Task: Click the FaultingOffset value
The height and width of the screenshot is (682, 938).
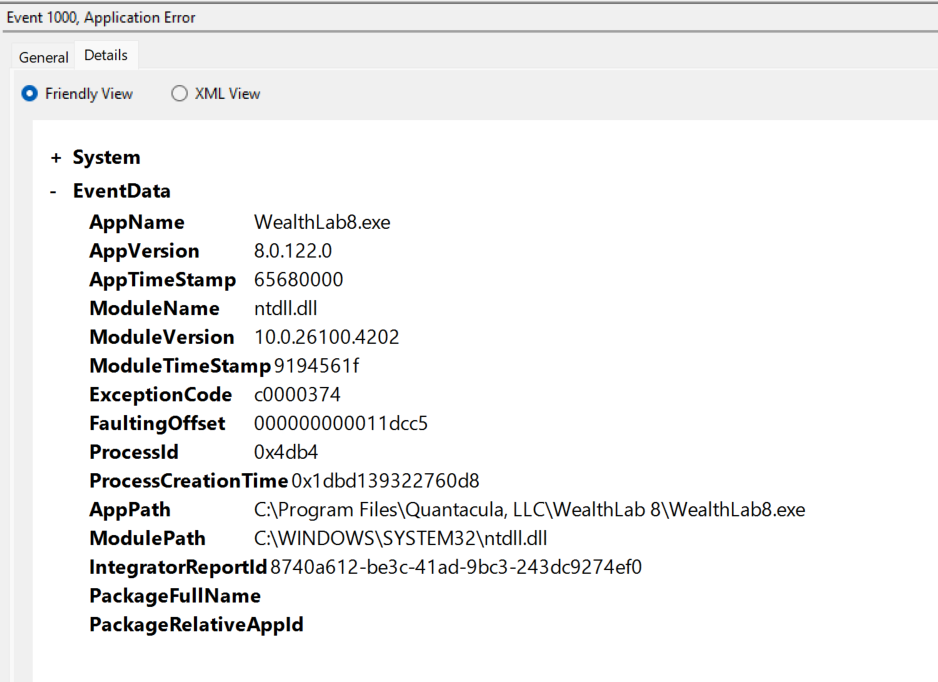Action: pyautogui.click(x=341, y=423)
